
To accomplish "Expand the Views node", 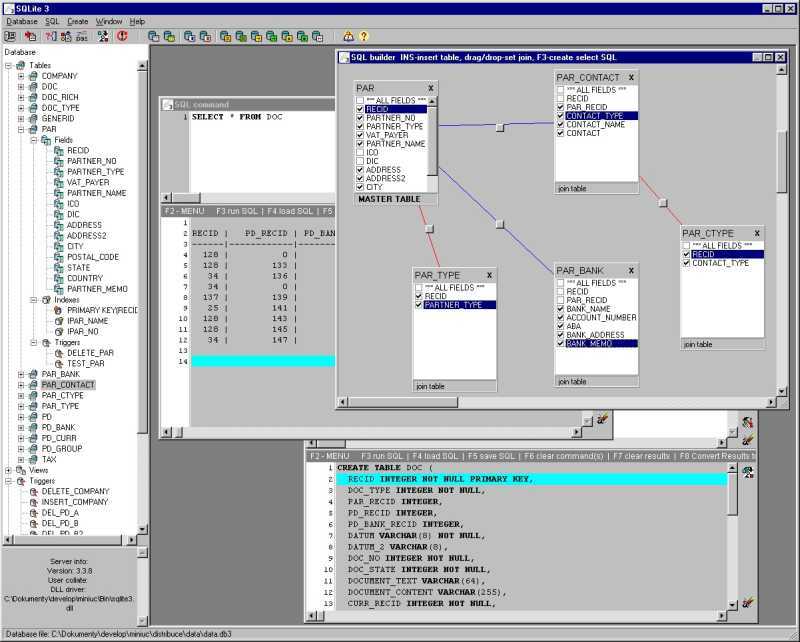I will (8, 470).
